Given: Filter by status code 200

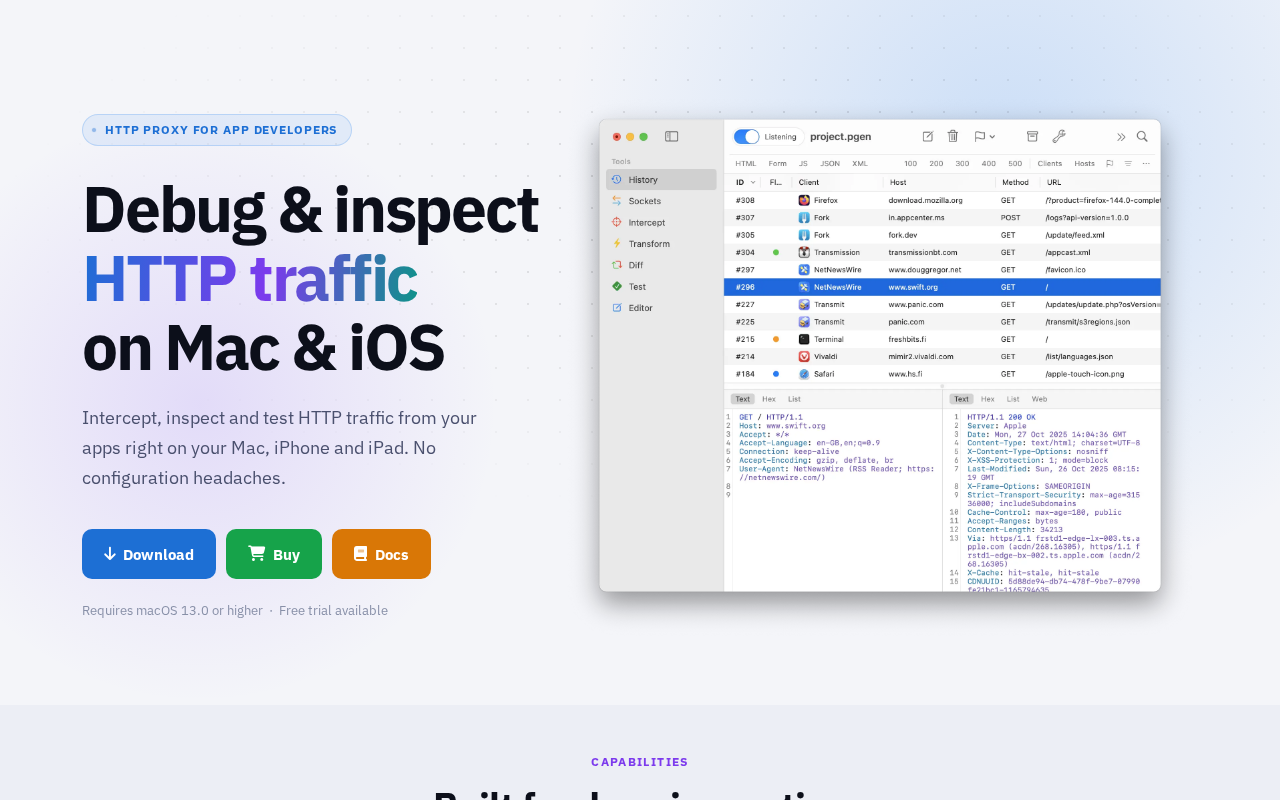Looking at the screenshot, I should [x=936, y=164].
